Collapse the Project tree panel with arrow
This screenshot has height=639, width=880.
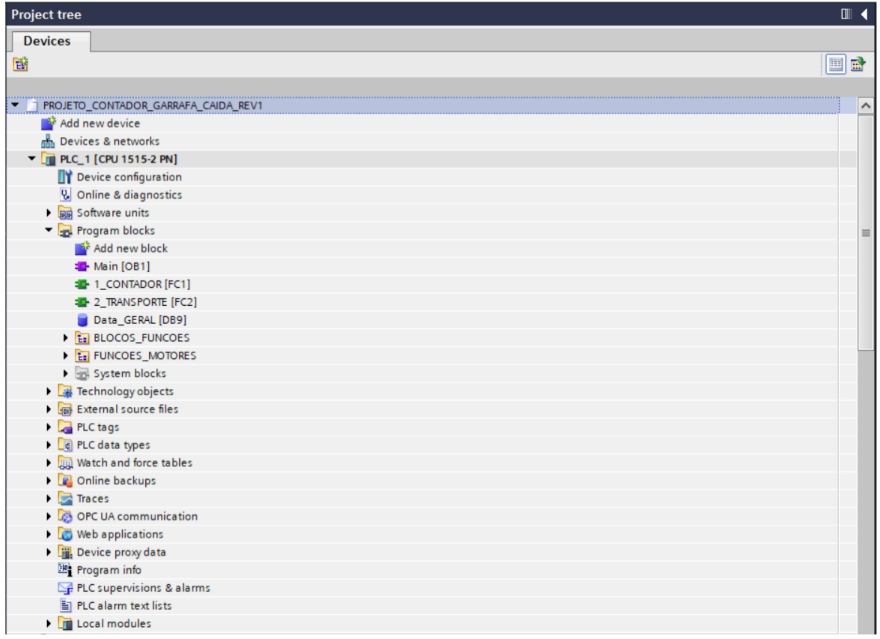click(x=865, y=14)
